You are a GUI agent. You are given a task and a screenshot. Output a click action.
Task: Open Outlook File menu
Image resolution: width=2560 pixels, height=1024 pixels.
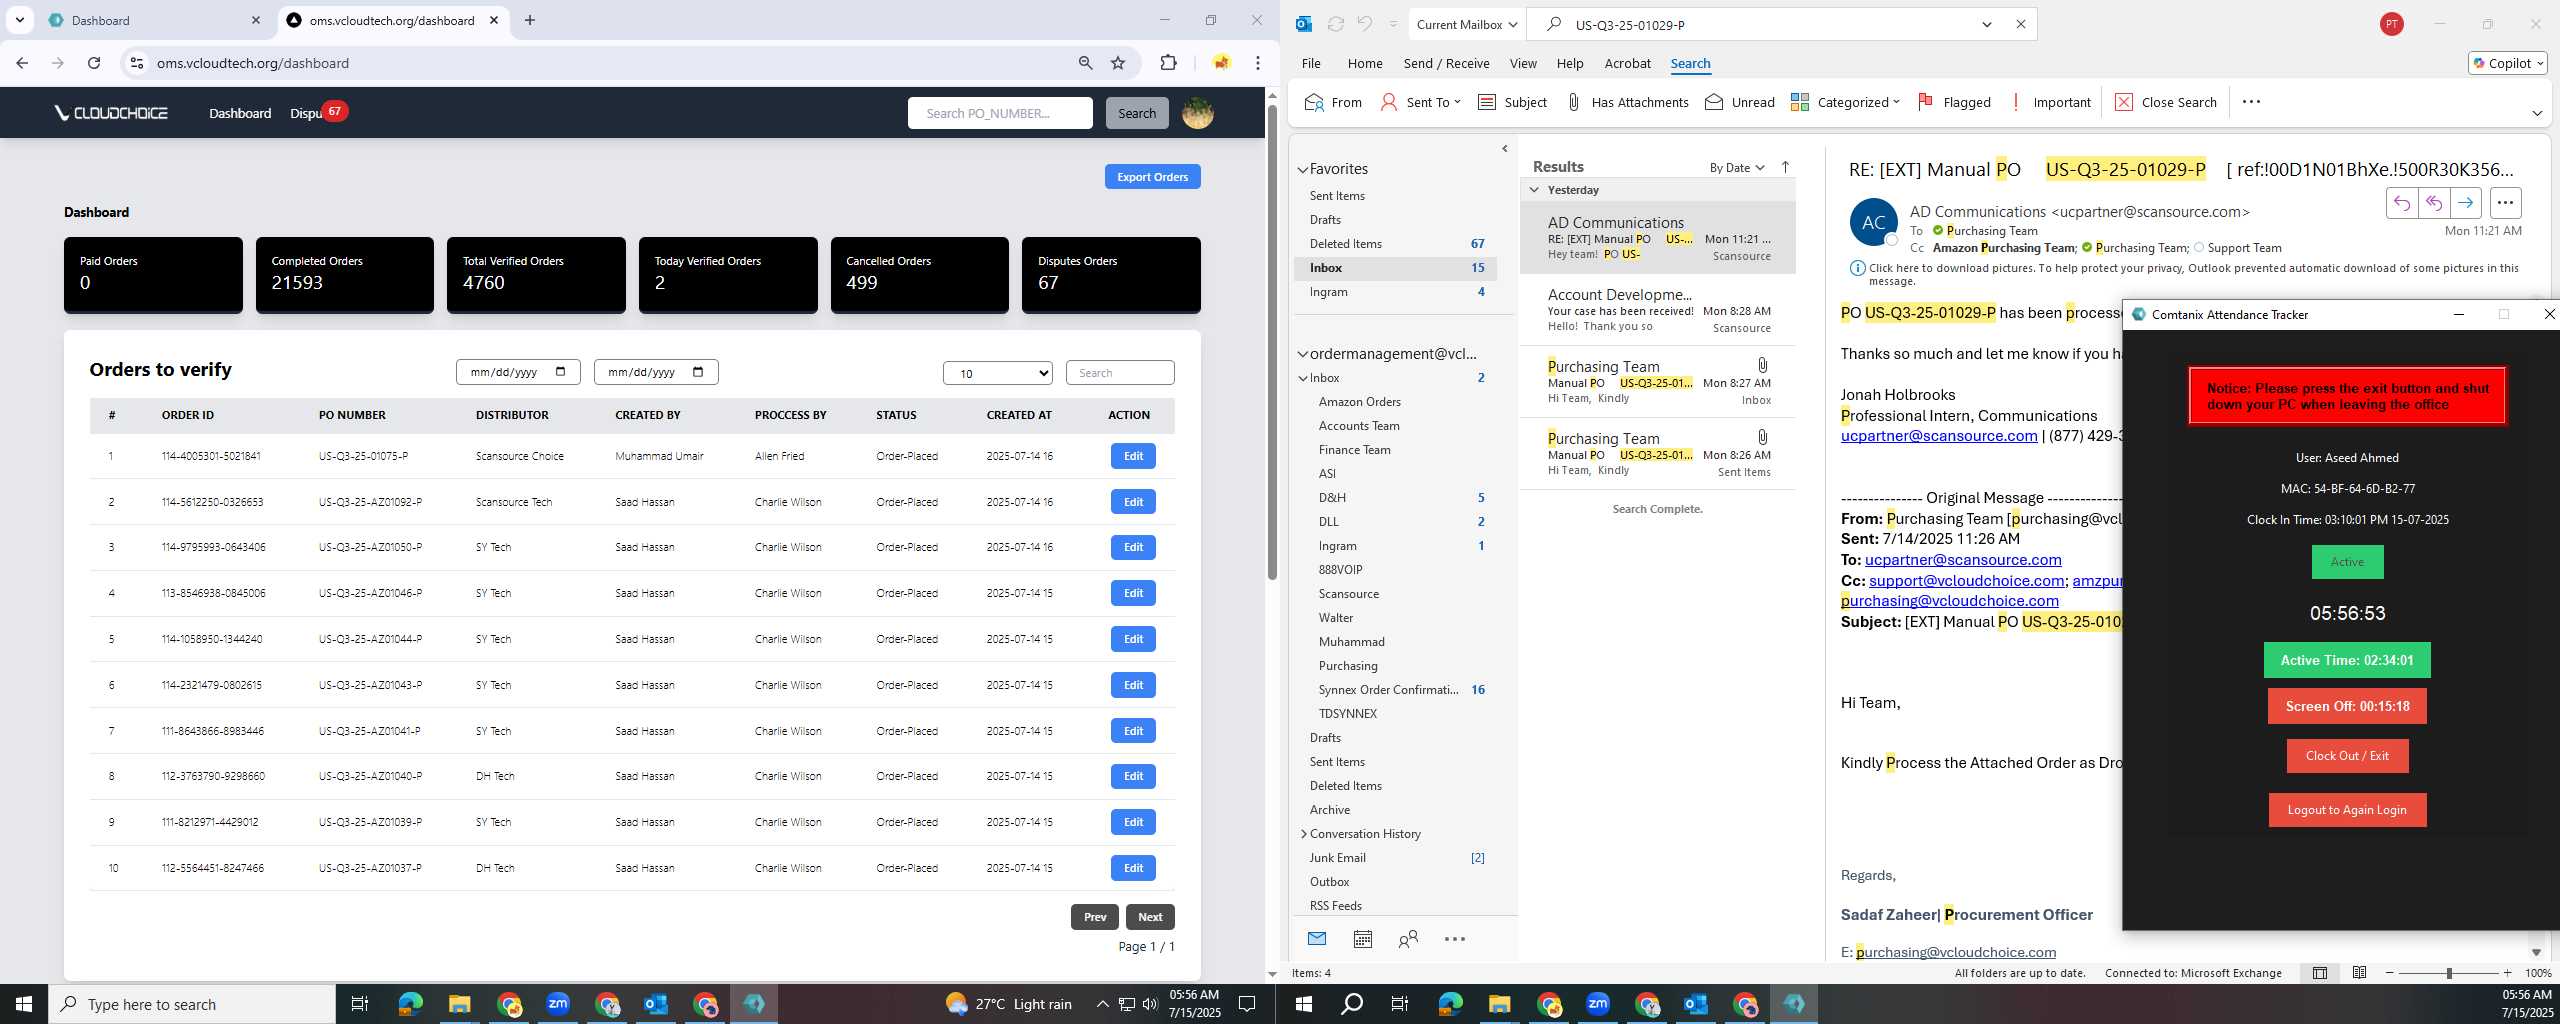[1311, 63]
